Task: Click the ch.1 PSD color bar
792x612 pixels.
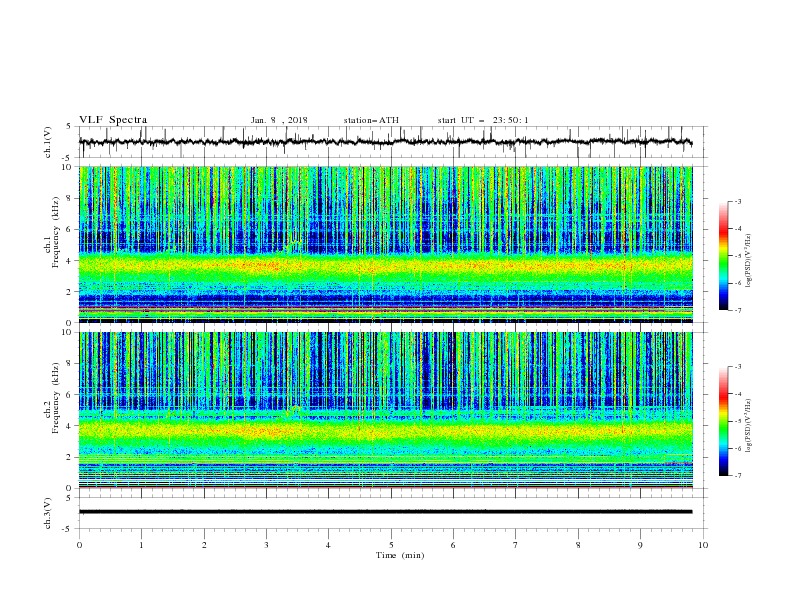Action: tap(724, 255)
